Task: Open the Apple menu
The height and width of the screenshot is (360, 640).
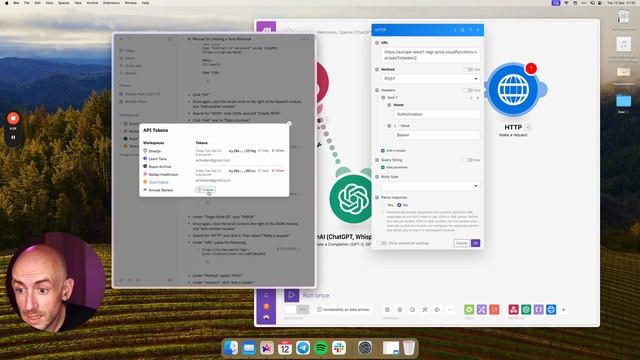Action: tap(7, 3)
